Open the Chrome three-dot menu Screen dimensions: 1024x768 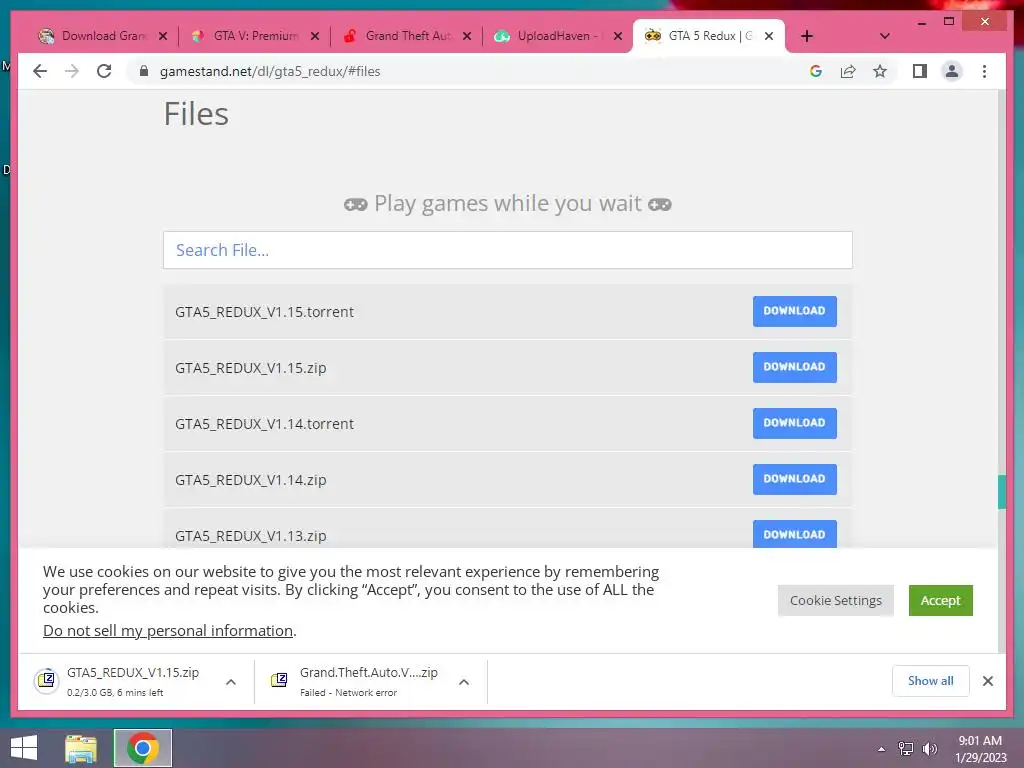984,71
